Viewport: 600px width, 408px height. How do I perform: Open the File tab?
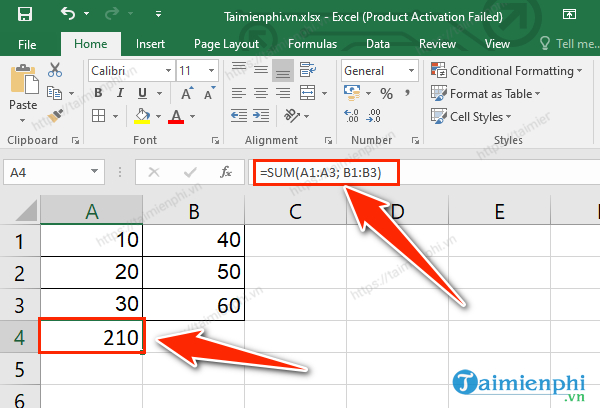(27, 44)
